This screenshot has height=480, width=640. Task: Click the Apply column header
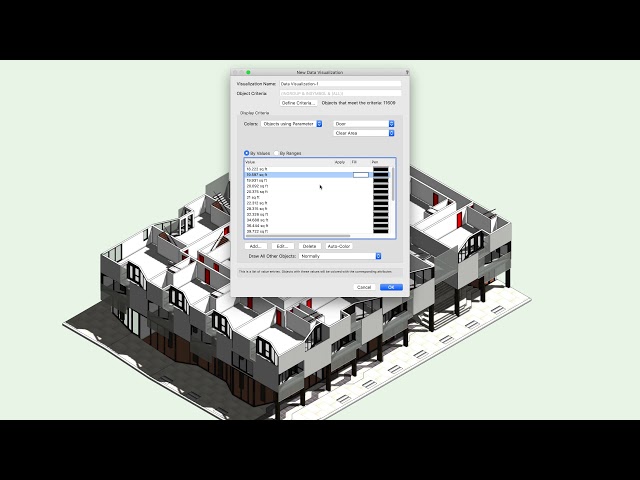[x=340, y=162]
